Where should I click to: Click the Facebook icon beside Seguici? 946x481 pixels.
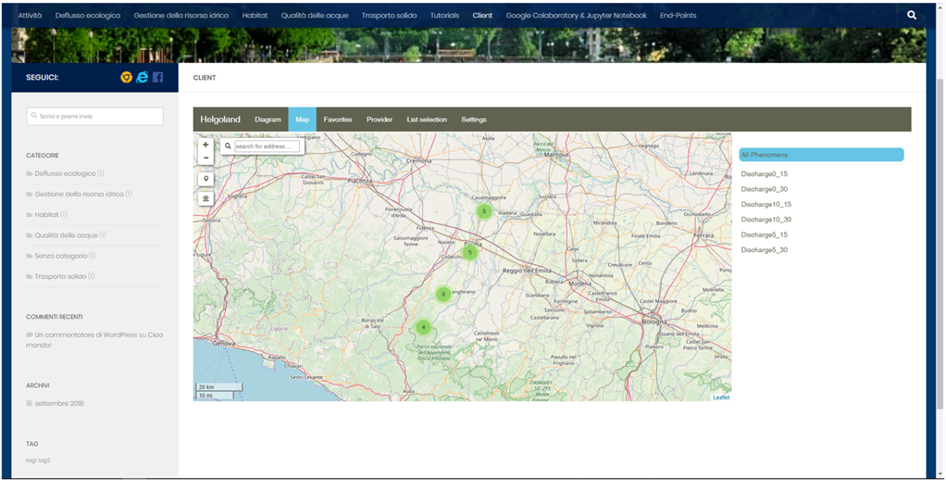pyautogui.click(x=158, y=77)
